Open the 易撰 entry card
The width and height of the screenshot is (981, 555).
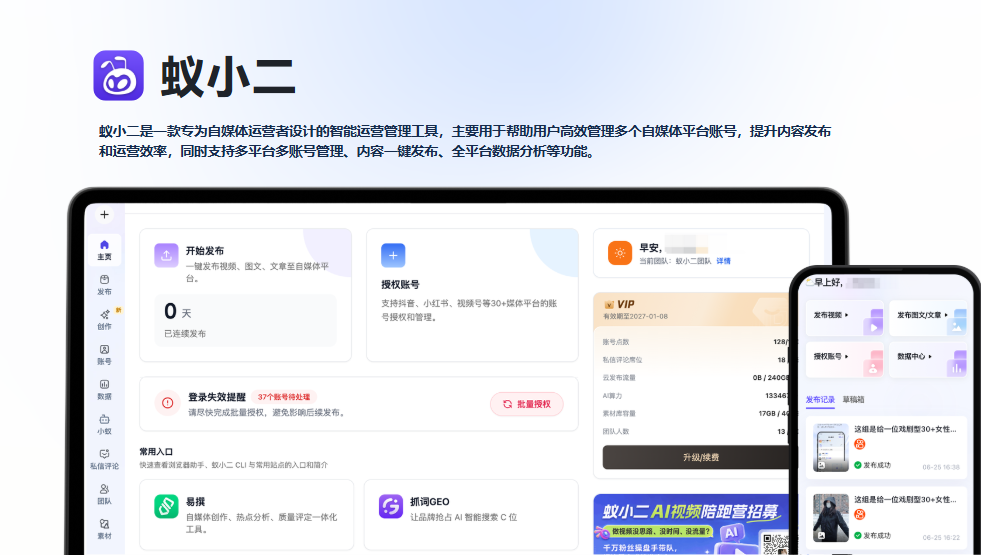point(247,514)
